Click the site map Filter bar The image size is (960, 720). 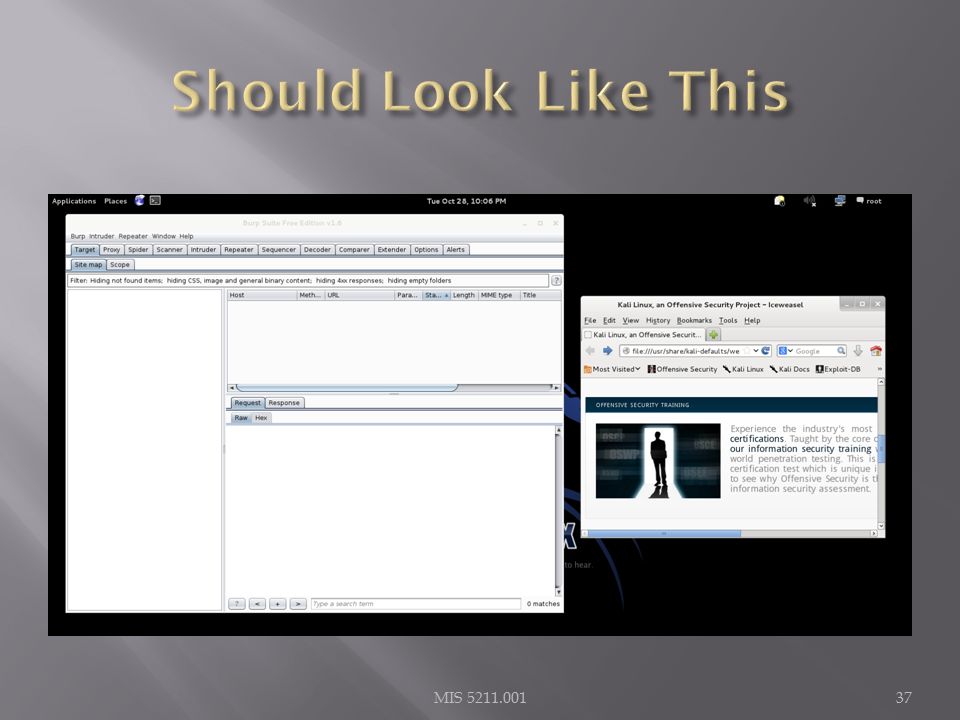308,280
